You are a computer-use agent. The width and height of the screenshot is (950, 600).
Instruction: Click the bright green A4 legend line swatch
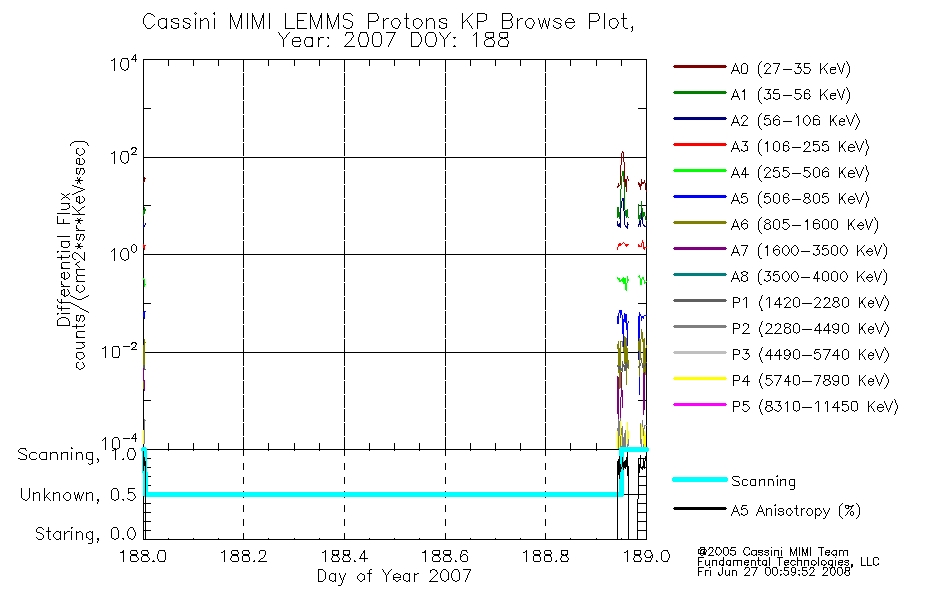coord(699,171)
